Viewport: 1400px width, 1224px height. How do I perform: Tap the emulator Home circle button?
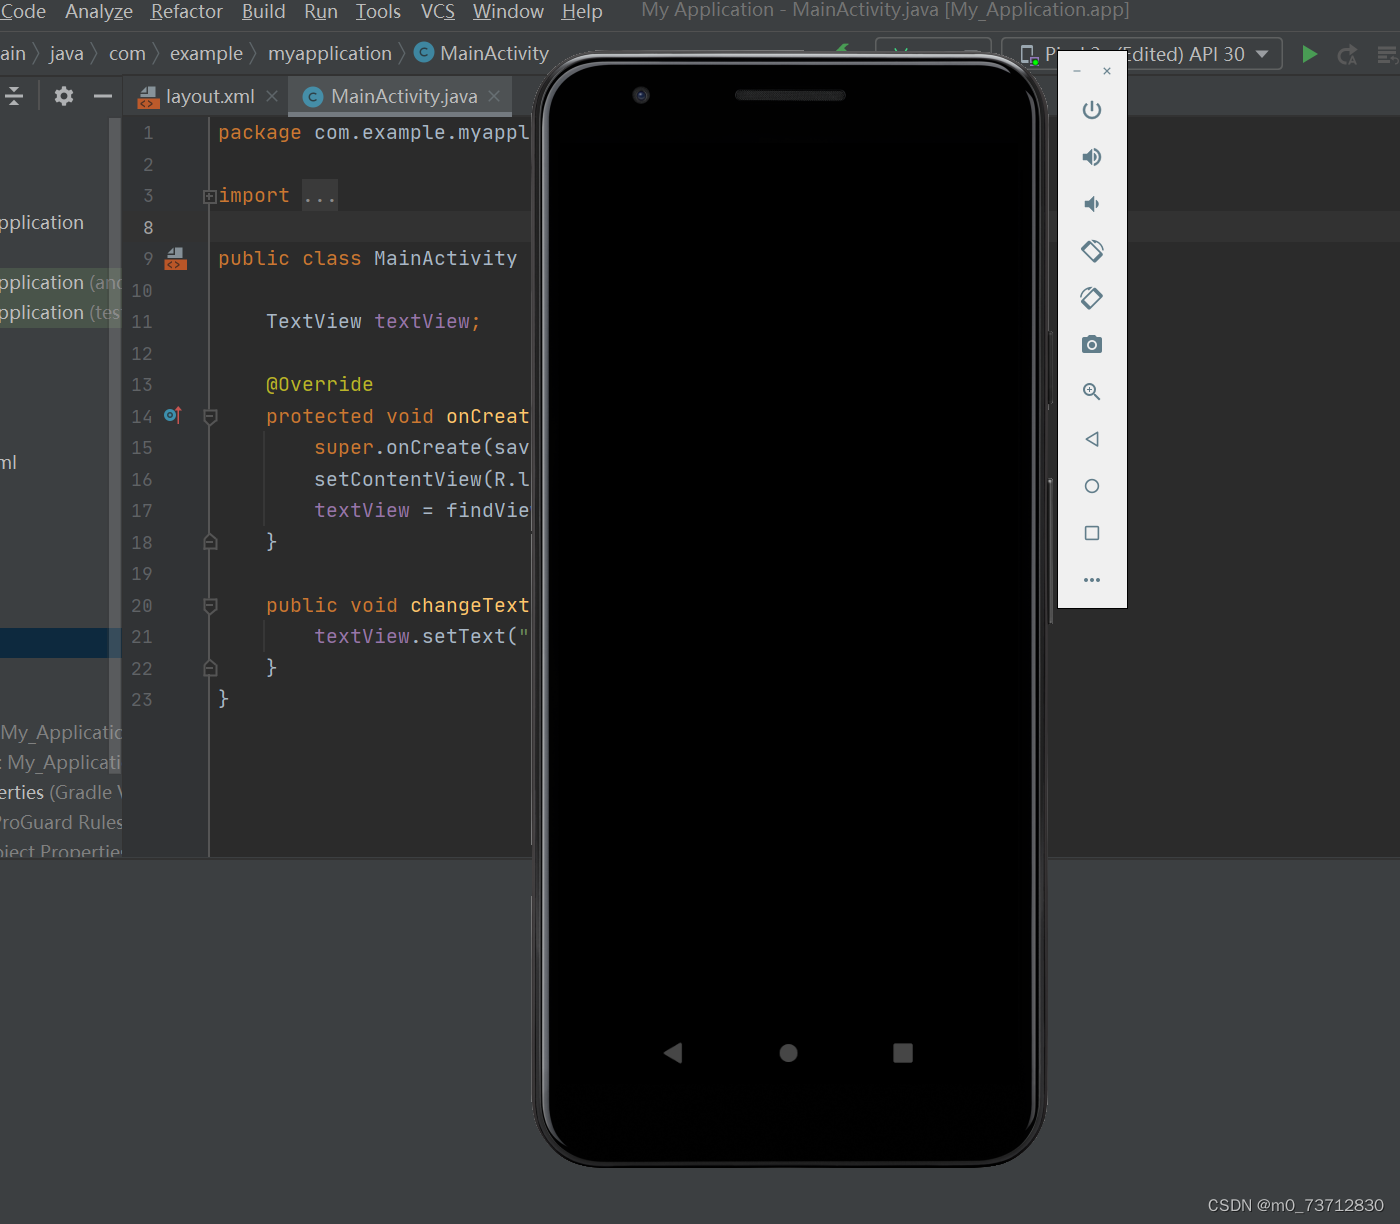click(788, 1053)
